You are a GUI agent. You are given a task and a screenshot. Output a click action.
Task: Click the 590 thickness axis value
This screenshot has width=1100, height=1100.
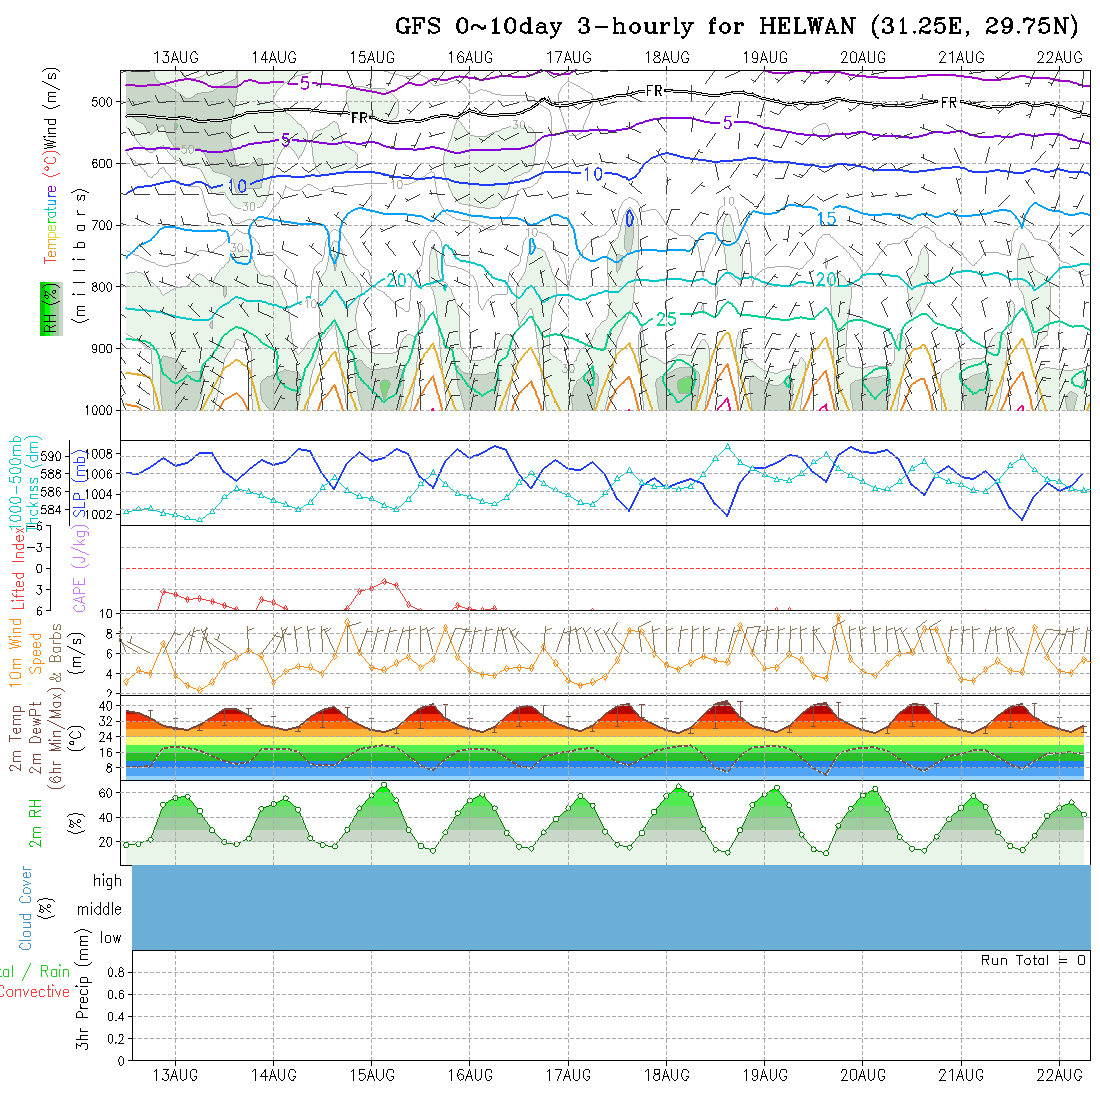(51, 457)
